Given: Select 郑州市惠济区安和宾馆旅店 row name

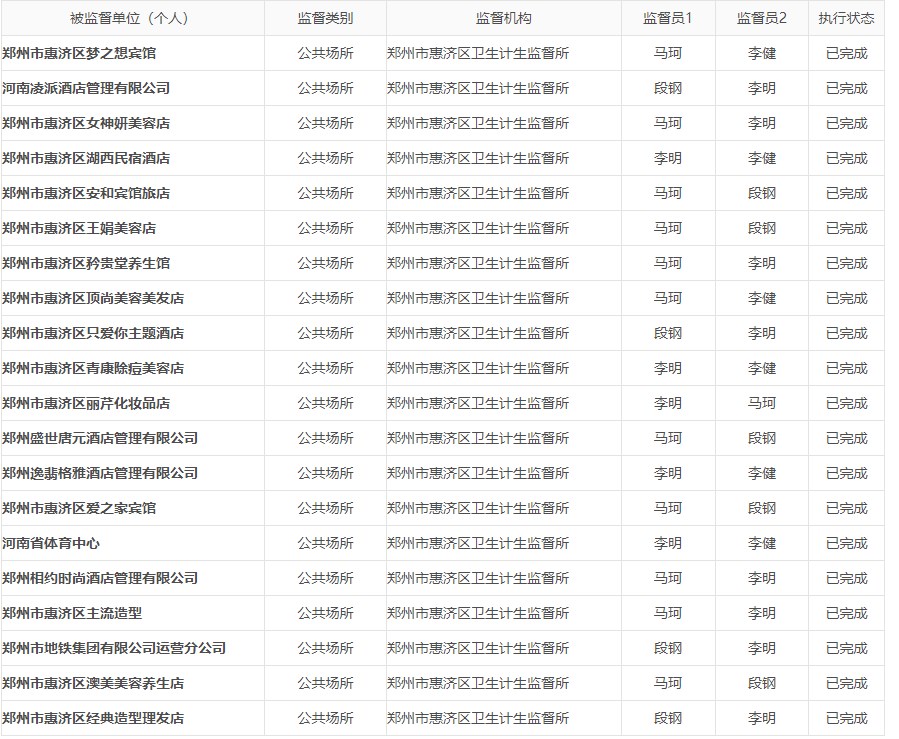Looking at the screenshot, I should coord(86,193).
